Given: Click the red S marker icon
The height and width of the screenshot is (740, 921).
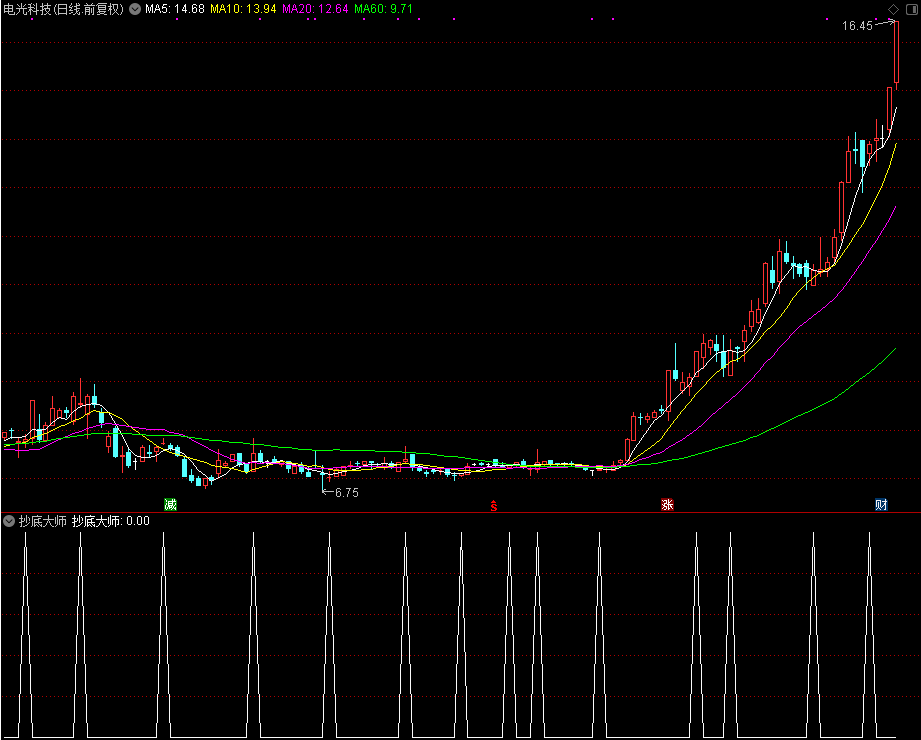Looking at the screenshot, I should pos(494,505).
